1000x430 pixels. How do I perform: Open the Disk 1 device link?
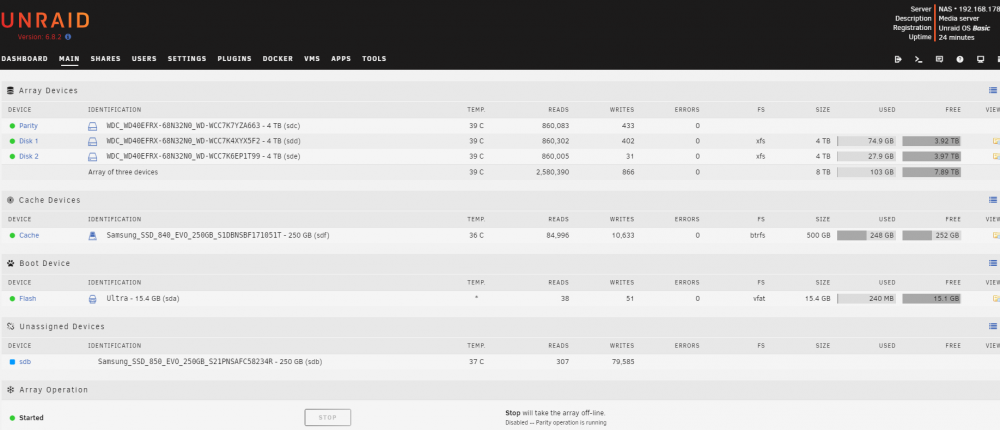pos(29,141)
